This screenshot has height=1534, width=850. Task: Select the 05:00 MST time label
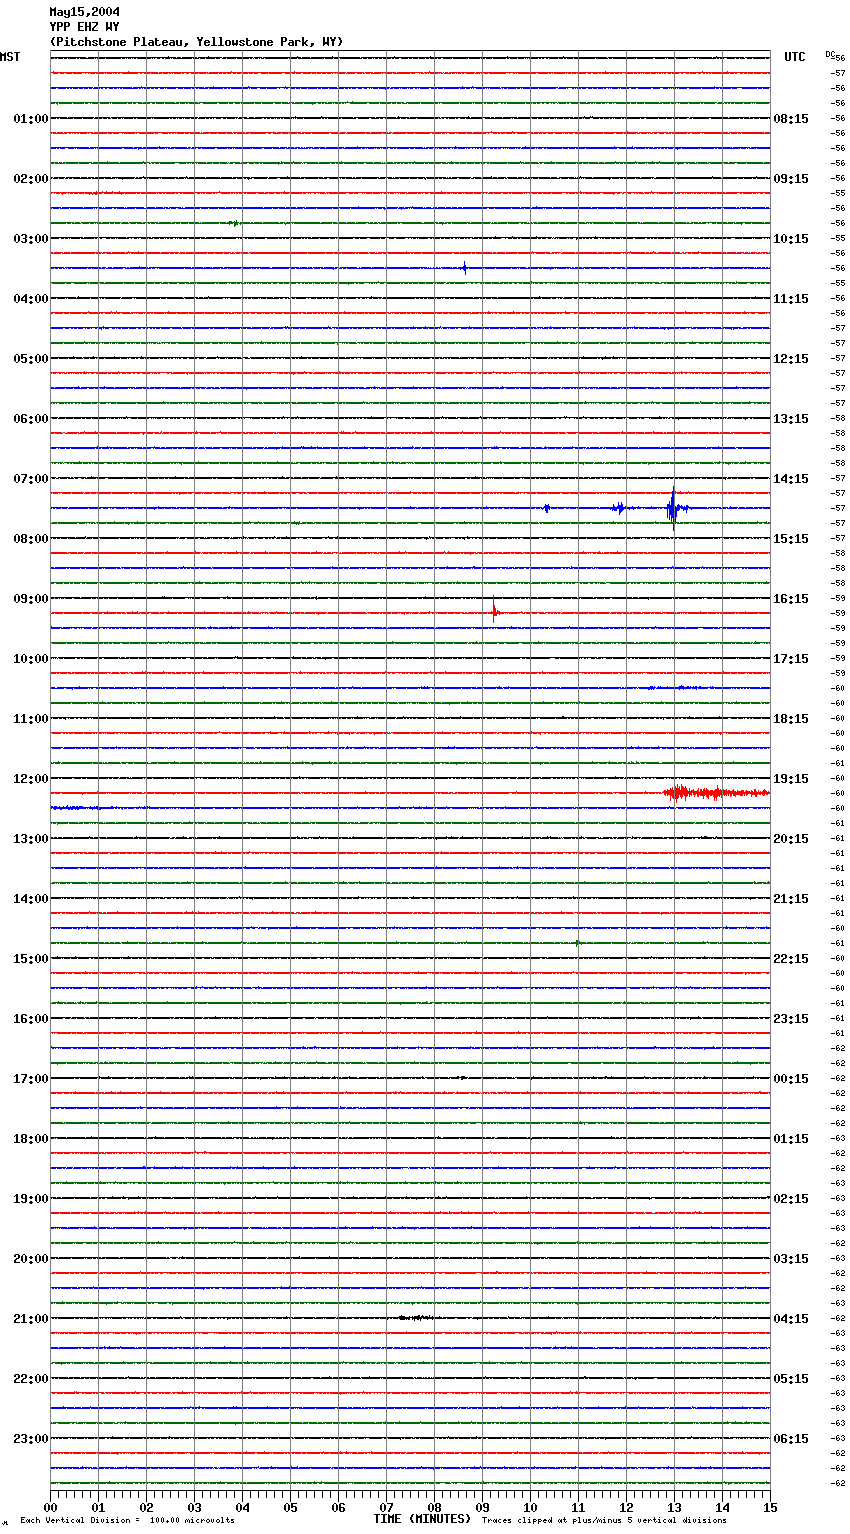tap(30, 359)
